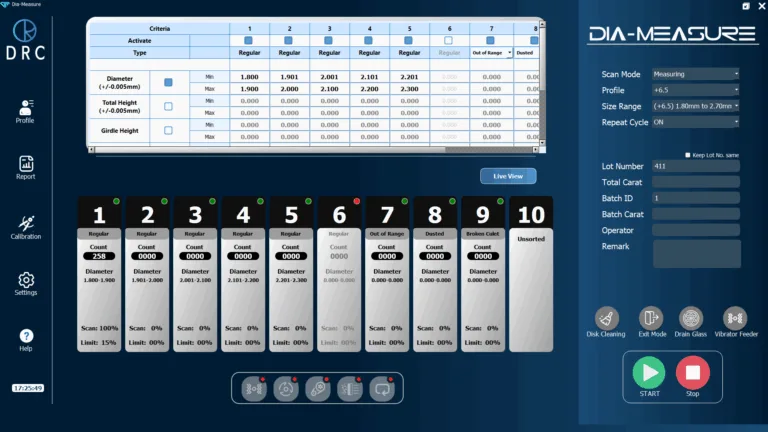Image resolution: width=768 pixels, height=432 pixels.
Task: Enable Activate checkbox for criteria column 6
Action: tap(448, 41)
